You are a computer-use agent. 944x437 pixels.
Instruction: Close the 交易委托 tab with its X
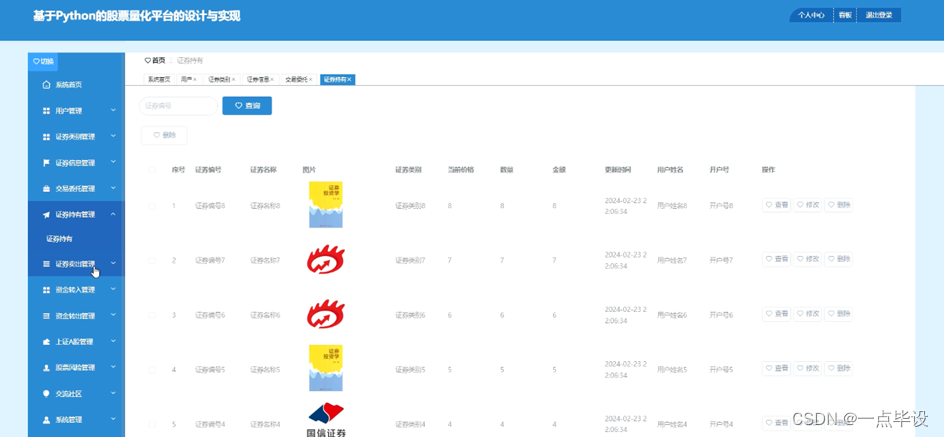coord(311,79)
